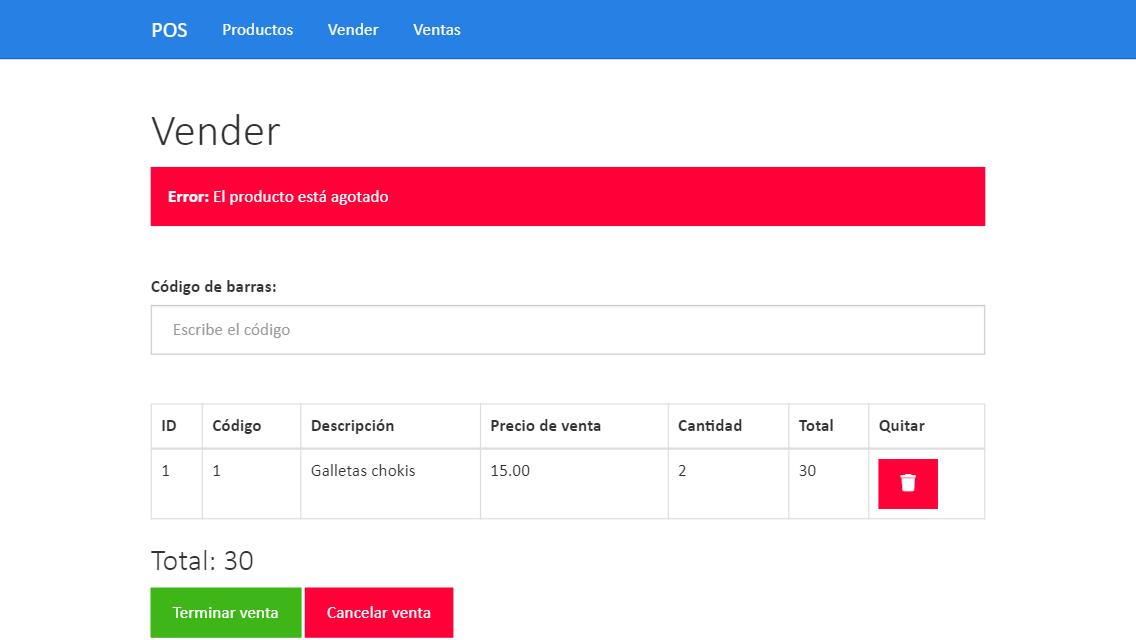Screen dimensions: 1136x640
Task: Open the Productos menu item
Action: point(257,30)
